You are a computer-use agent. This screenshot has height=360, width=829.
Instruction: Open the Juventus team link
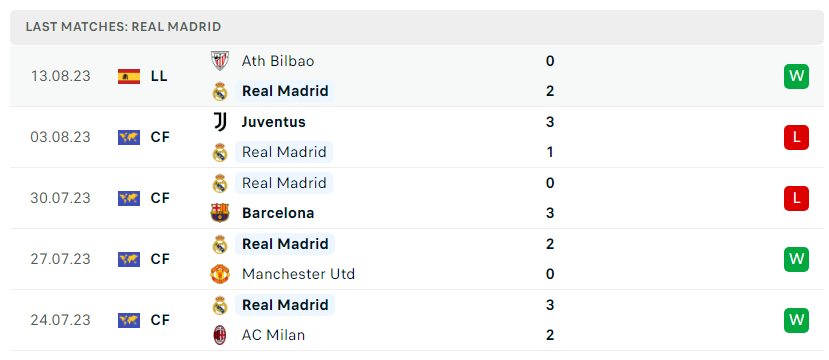coord(273,122)
